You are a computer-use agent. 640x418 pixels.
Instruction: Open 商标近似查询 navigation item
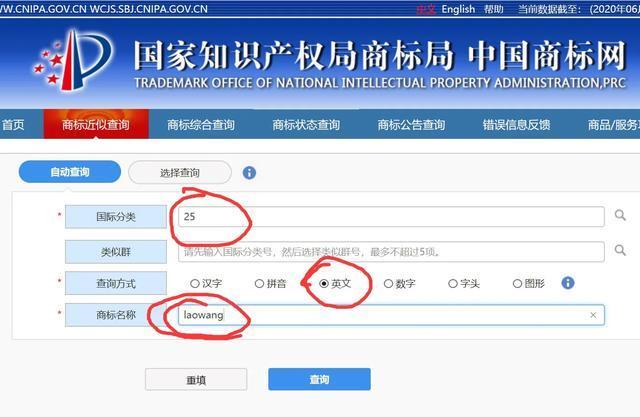pyautogui.click(x=96, y=125)
